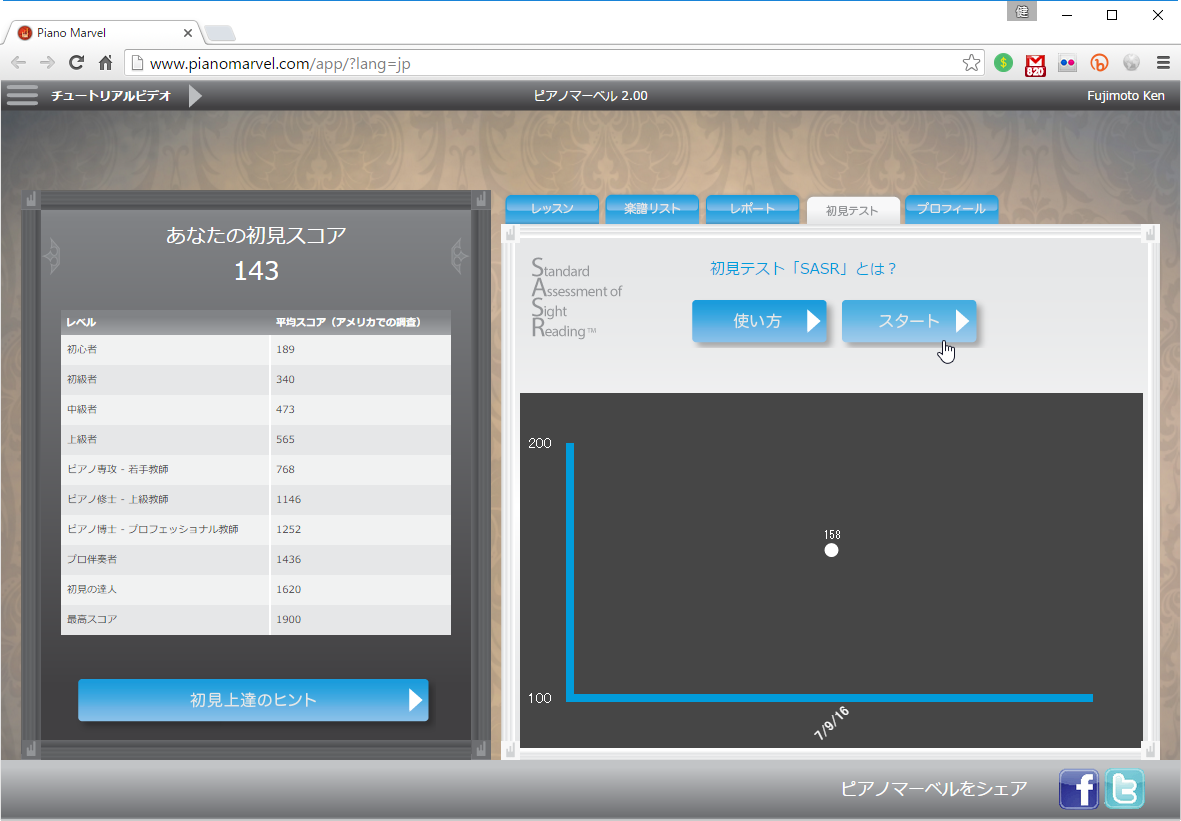Click the average score 1436
The width and height of the screenshot is (1181, 821).
(x=288, y=560)
